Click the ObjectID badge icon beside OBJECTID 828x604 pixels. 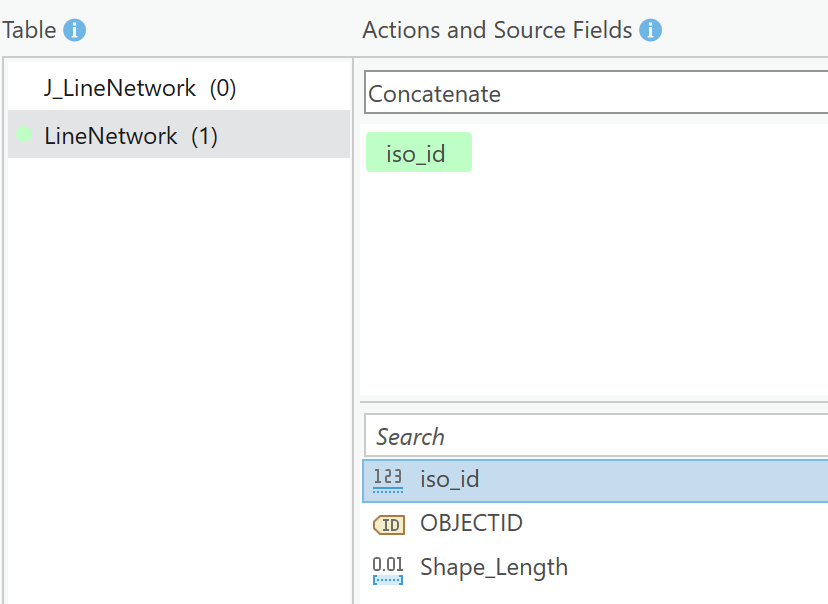click(388, 523)
